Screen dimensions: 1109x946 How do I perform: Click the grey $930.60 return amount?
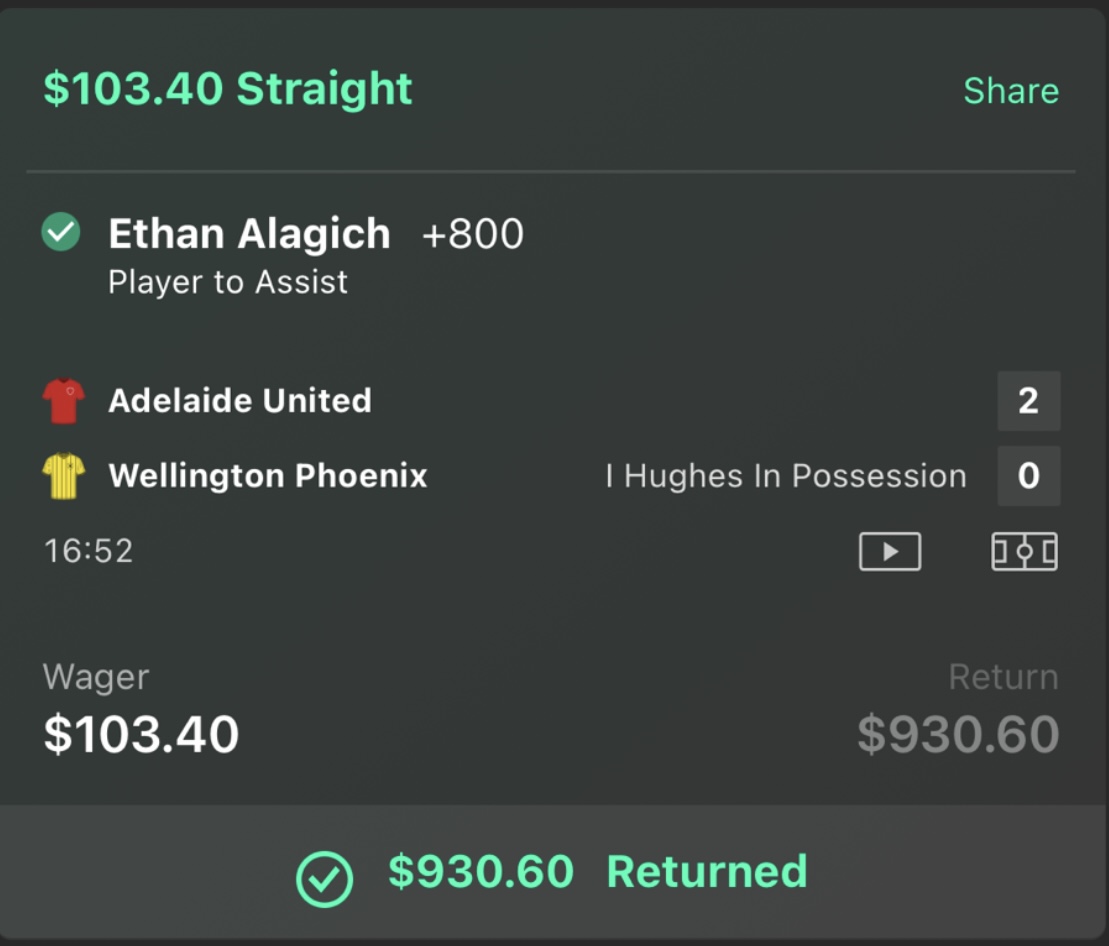(x=958, y=735)
